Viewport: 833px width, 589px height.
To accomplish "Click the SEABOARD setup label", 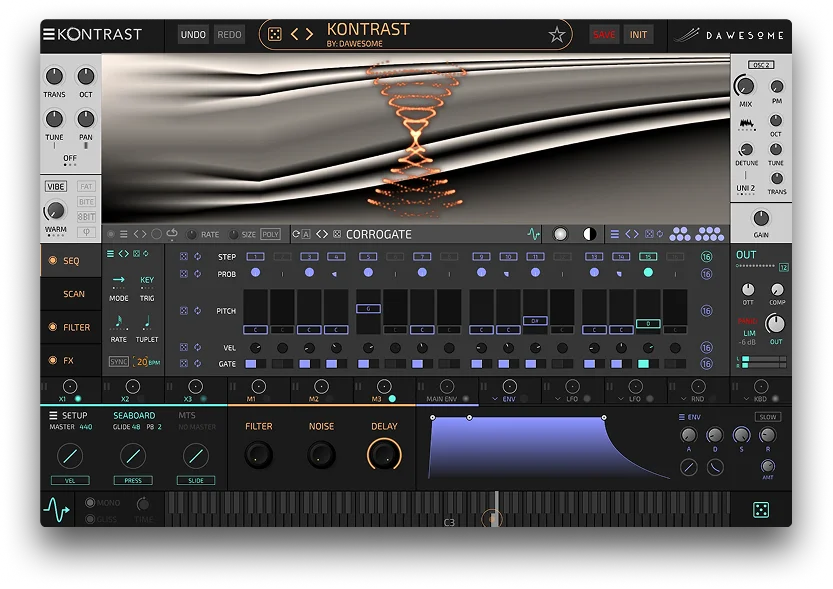I will click(x=134, y=415).
